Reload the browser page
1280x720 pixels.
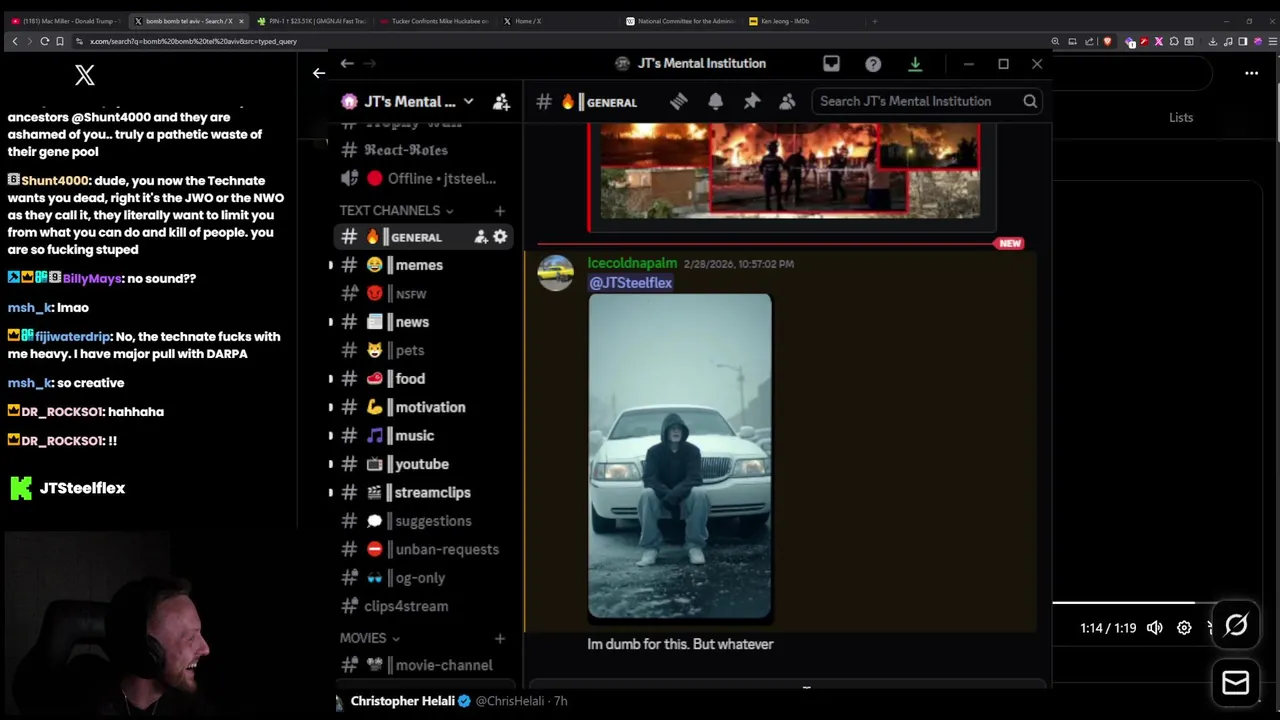tap(44, 41)
